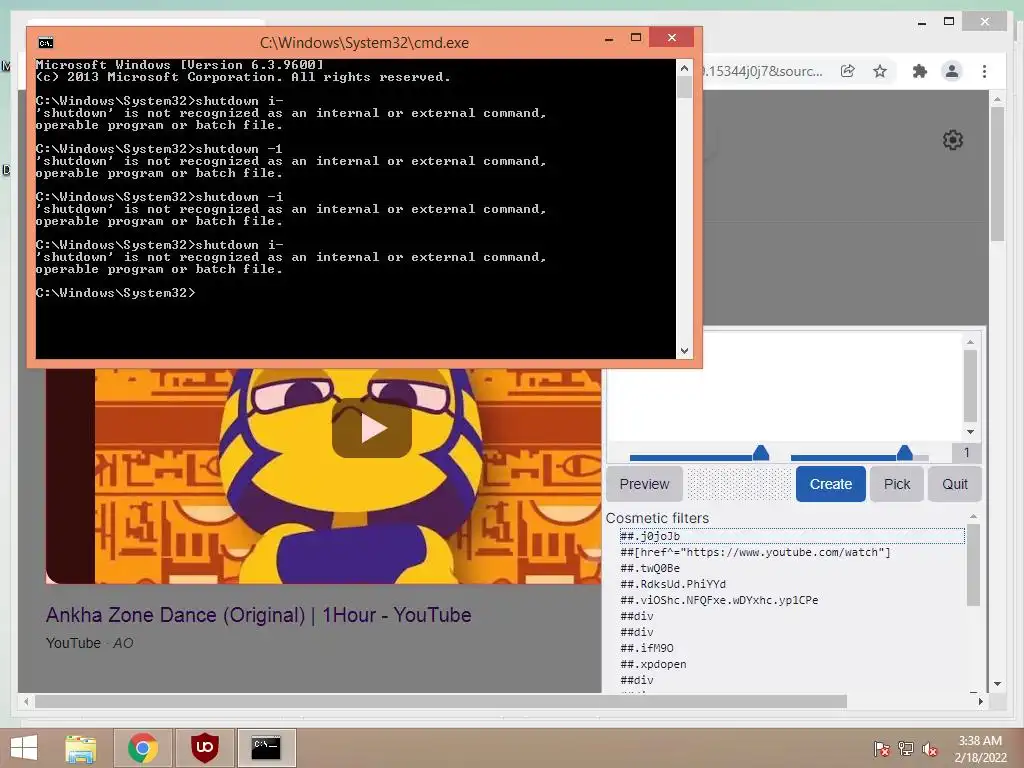This screenshot has height=768, width=1024.
Task: Open network tray icon
Action: [x=906, y=749]
